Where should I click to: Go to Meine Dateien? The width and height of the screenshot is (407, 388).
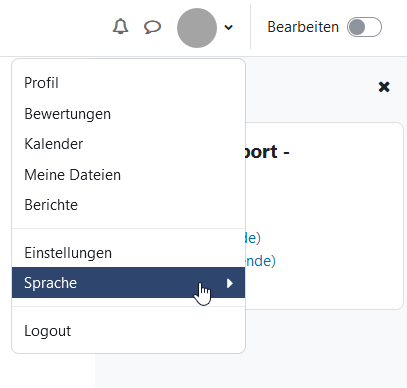129,175
